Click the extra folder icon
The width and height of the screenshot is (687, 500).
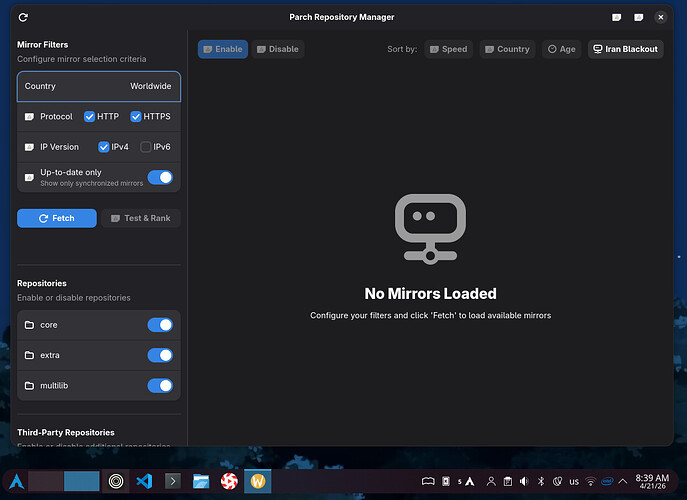(29, 355)
